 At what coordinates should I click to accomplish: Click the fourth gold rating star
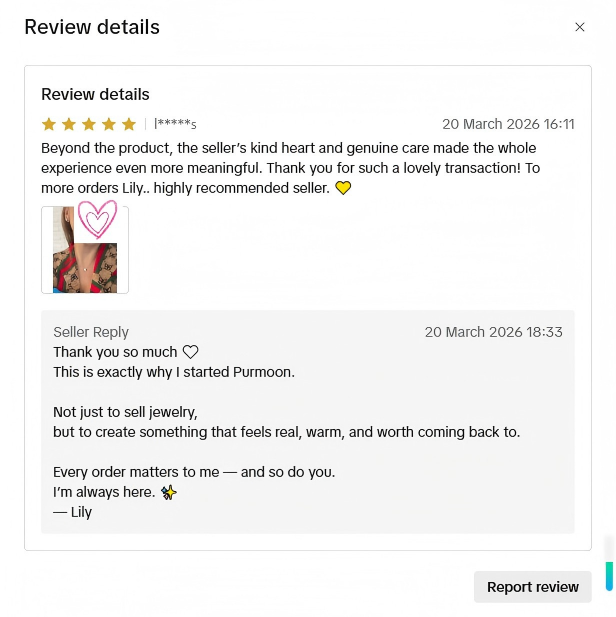tap(109, 124)
